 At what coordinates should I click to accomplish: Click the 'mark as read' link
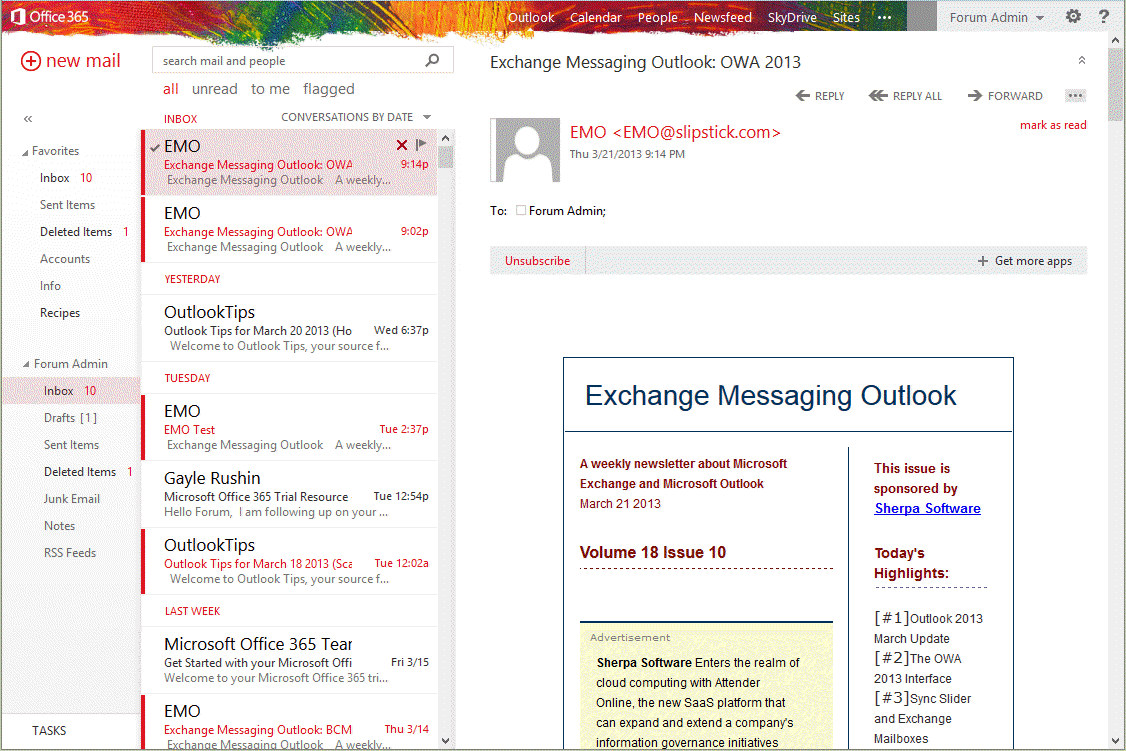pyautogui.click(x=1053, y=125)
